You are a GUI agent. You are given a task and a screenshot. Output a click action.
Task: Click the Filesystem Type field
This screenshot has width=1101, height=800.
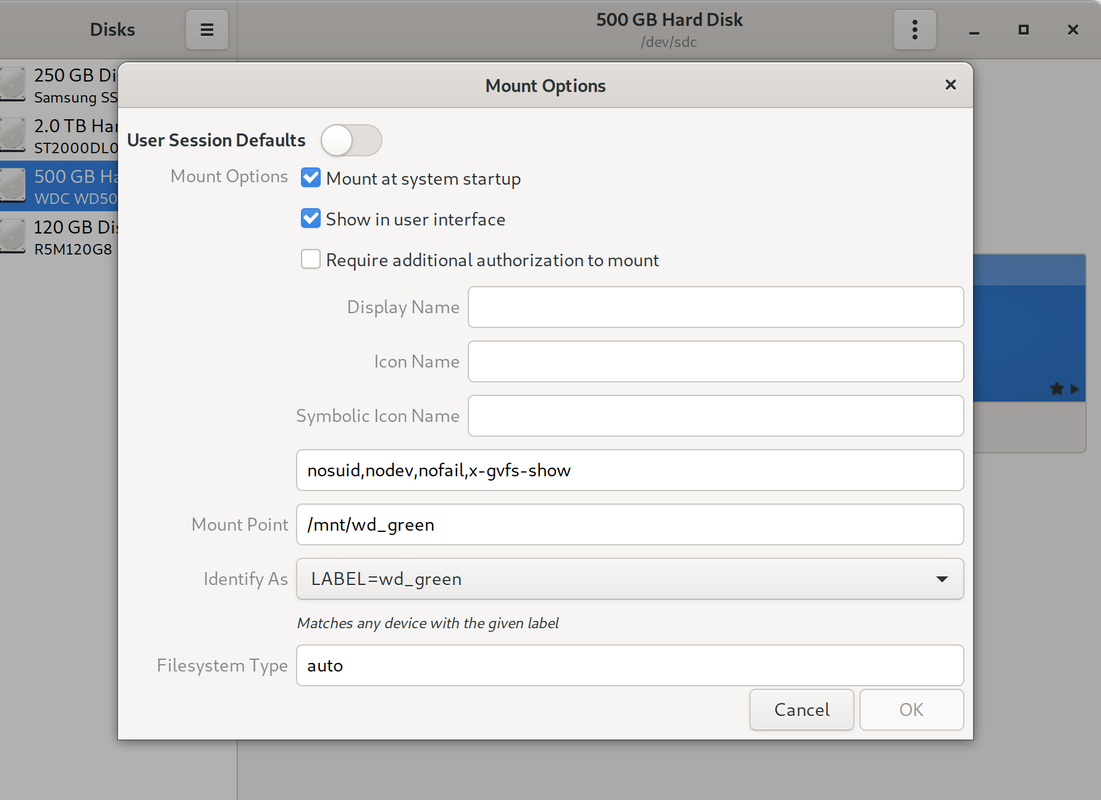coord(630,665)
